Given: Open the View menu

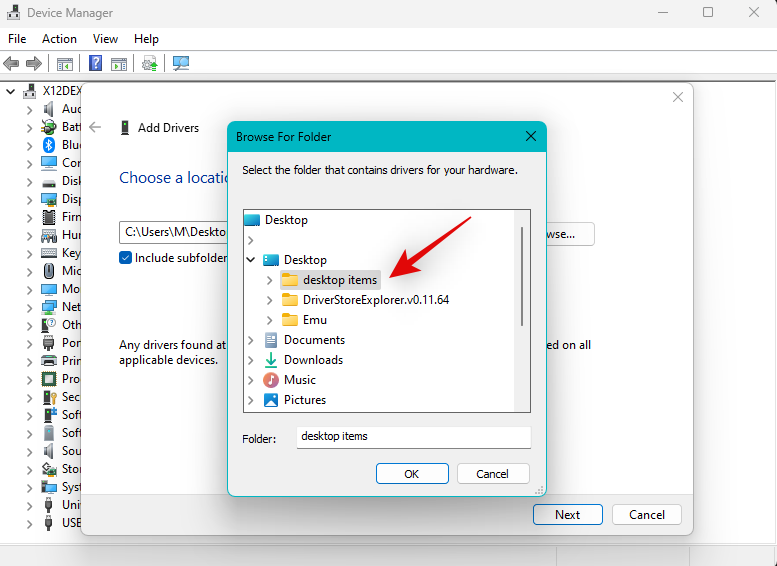Looking at the screenshot, I should [105, 39].
